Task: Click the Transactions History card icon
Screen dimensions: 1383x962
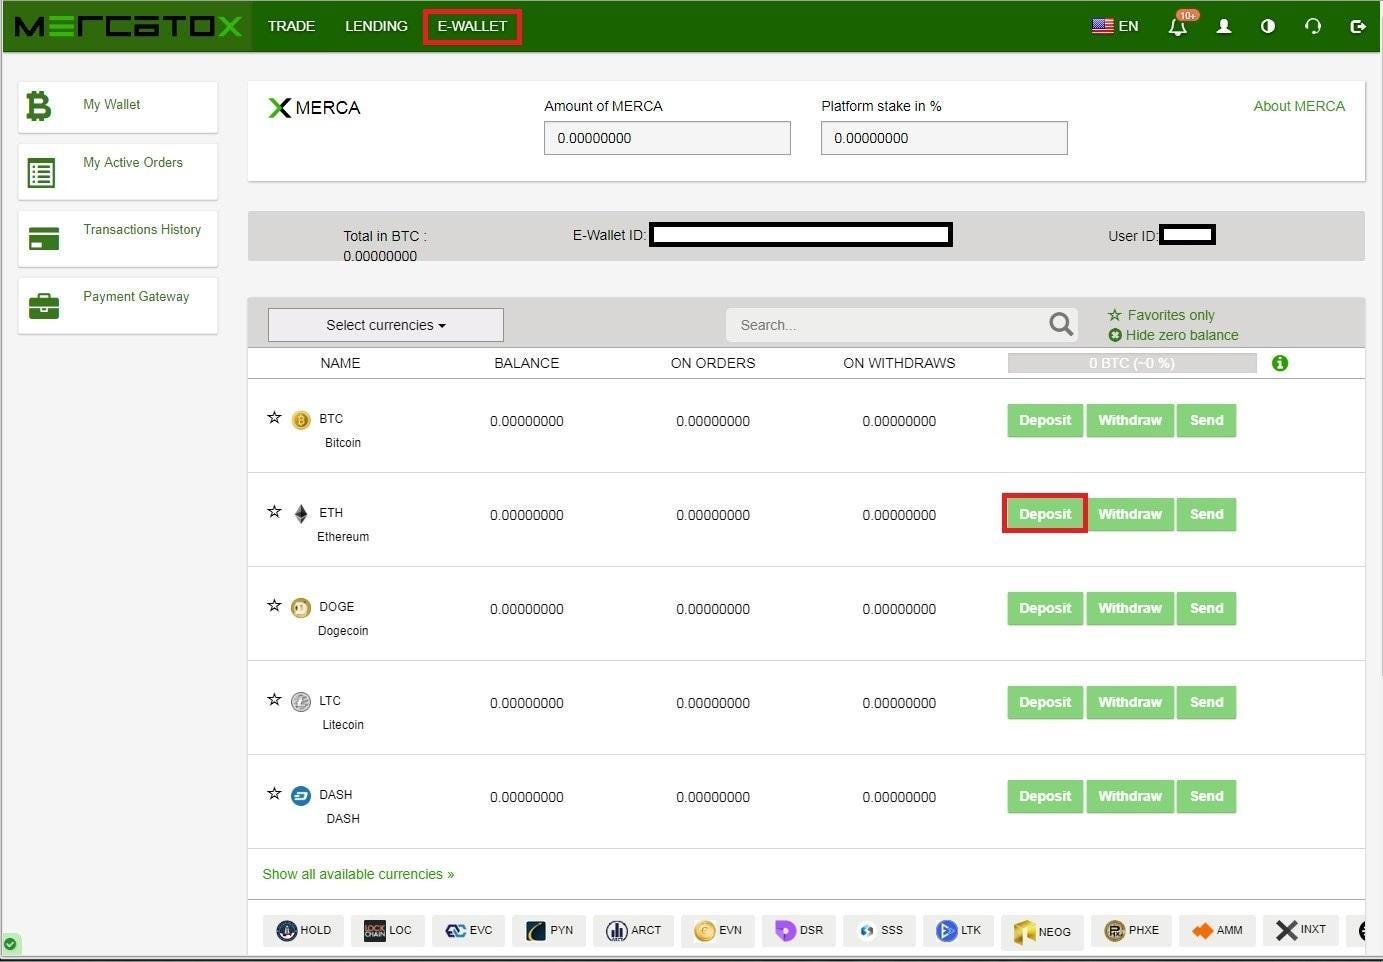Action: [x=44, y=239]
